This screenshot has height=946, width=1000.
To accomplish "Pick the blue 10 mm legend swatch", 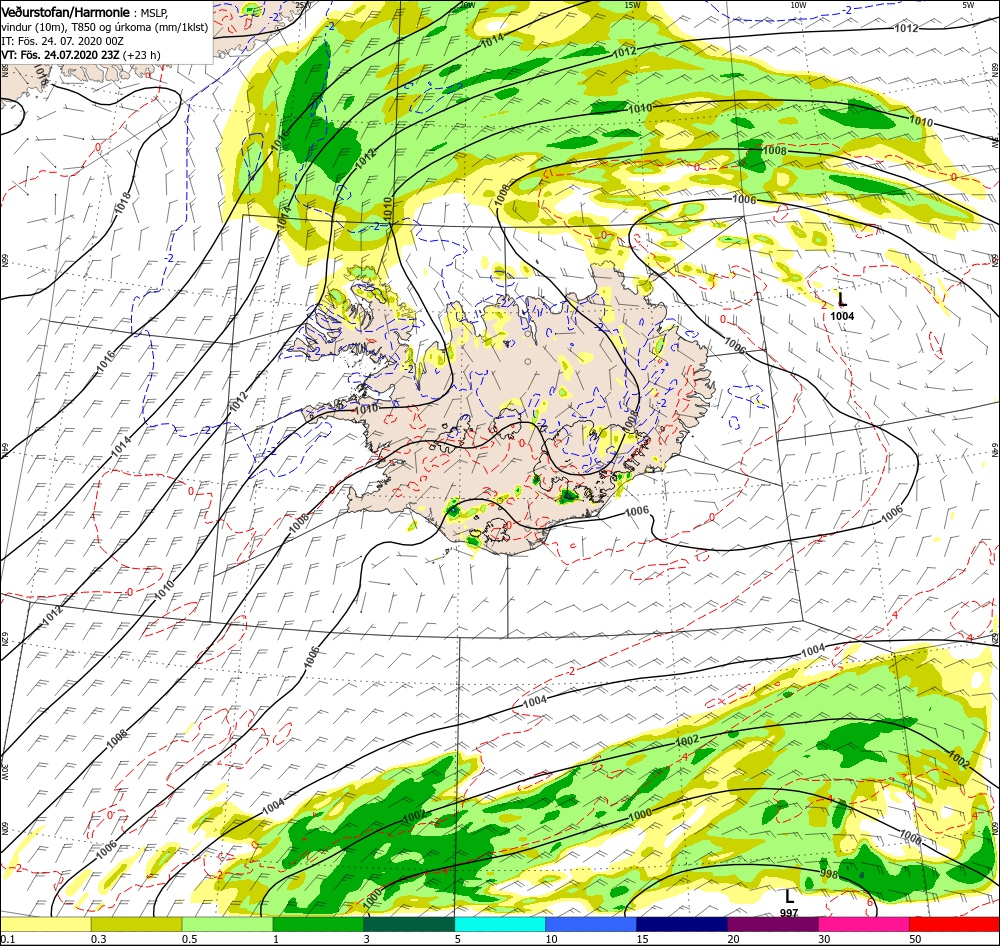I will pos(591,924).
